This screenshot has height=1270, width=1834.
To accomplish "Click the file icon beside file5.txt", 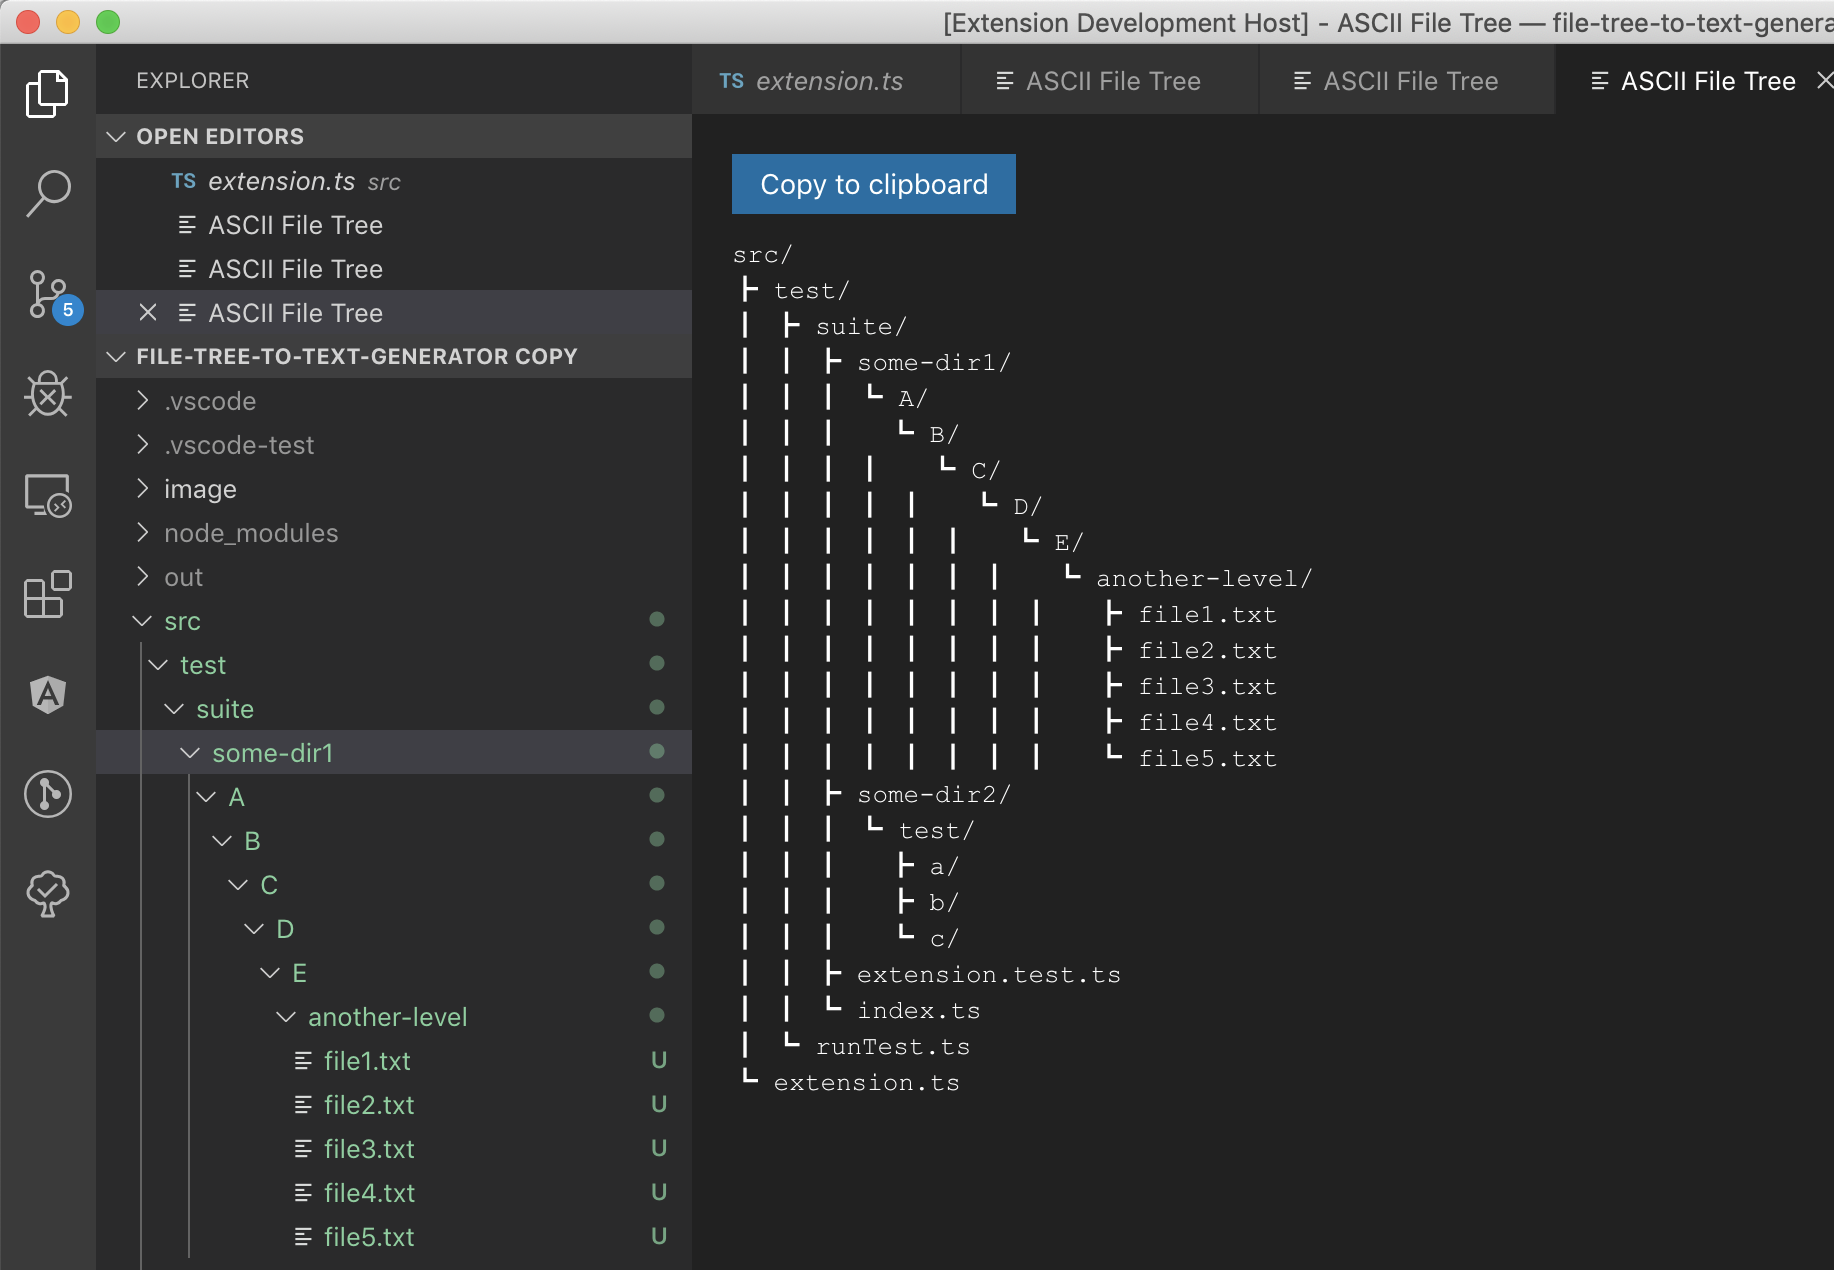I will coord(303,1237).
